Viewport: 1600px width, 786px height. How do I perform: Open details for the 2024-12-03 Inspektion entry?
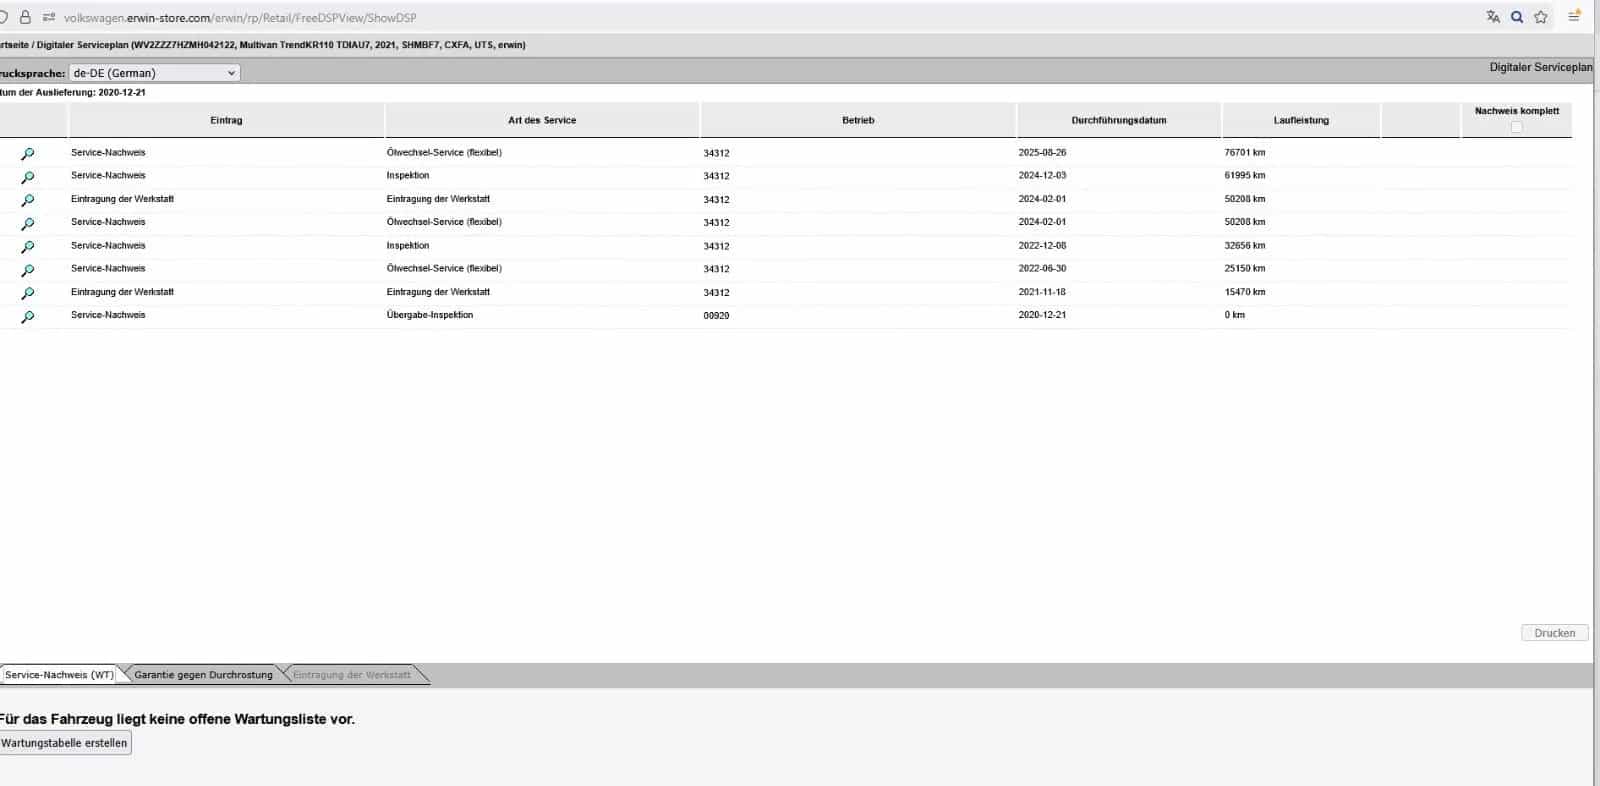point(28,177)
